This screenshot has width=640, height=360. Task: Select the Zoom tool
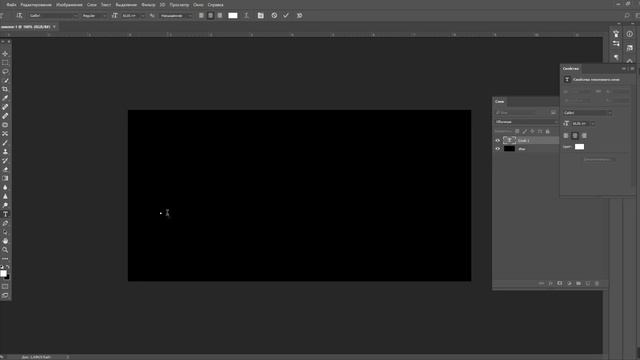click(5, 250)
